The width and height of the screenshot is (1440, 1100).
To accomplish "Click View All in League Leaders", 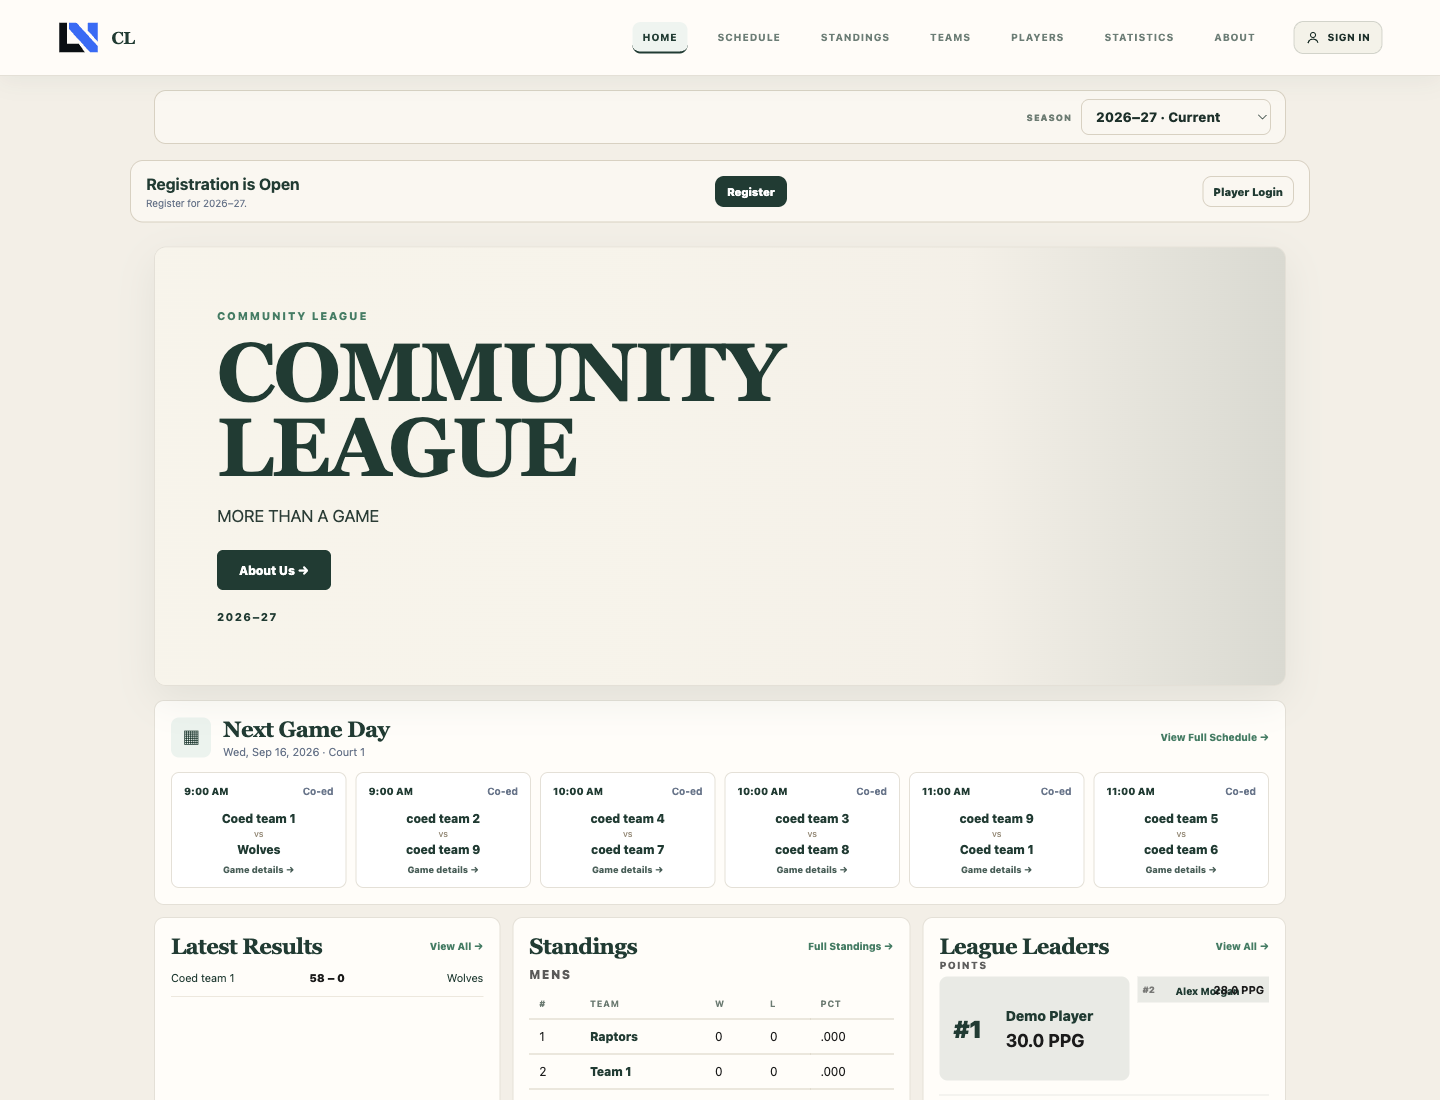I will coord(1242,947).
